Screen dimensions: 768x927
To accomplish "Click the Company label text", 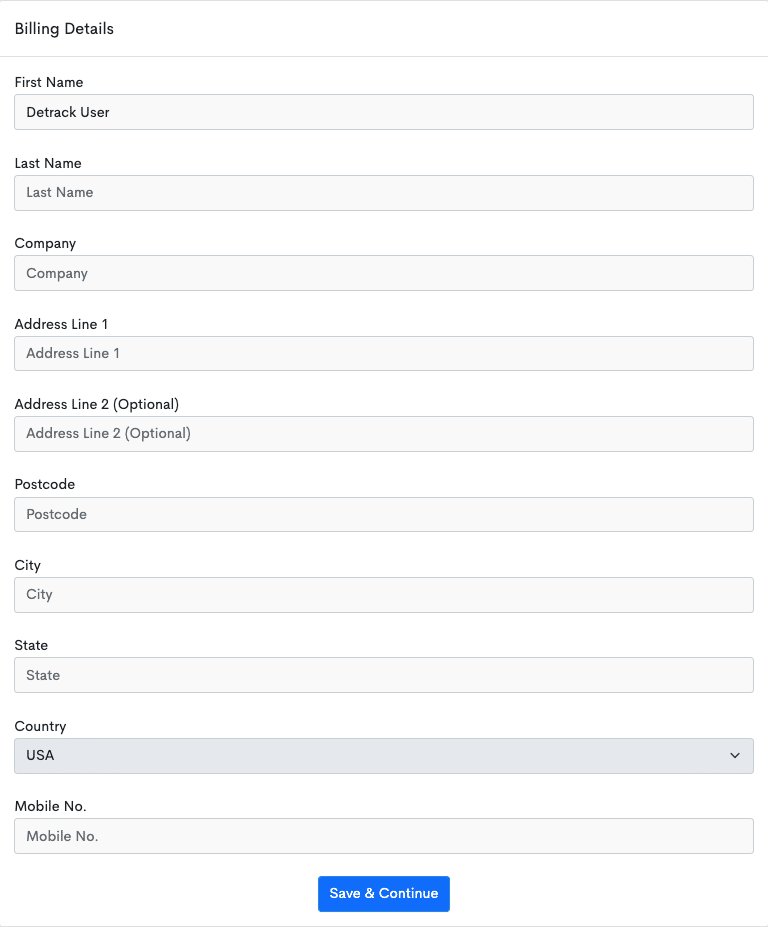I will coord(45,244).
